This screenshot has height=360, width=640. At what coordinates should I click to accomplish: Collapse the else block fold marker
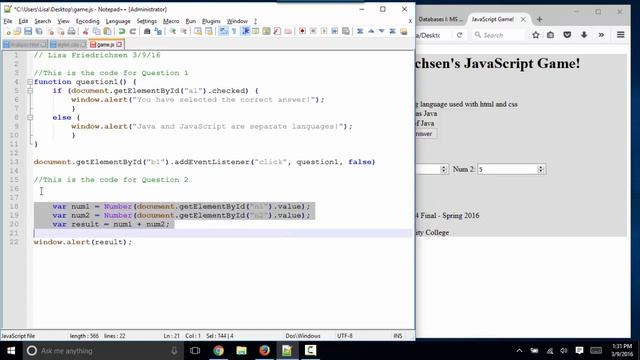click(x=30, y=118)
